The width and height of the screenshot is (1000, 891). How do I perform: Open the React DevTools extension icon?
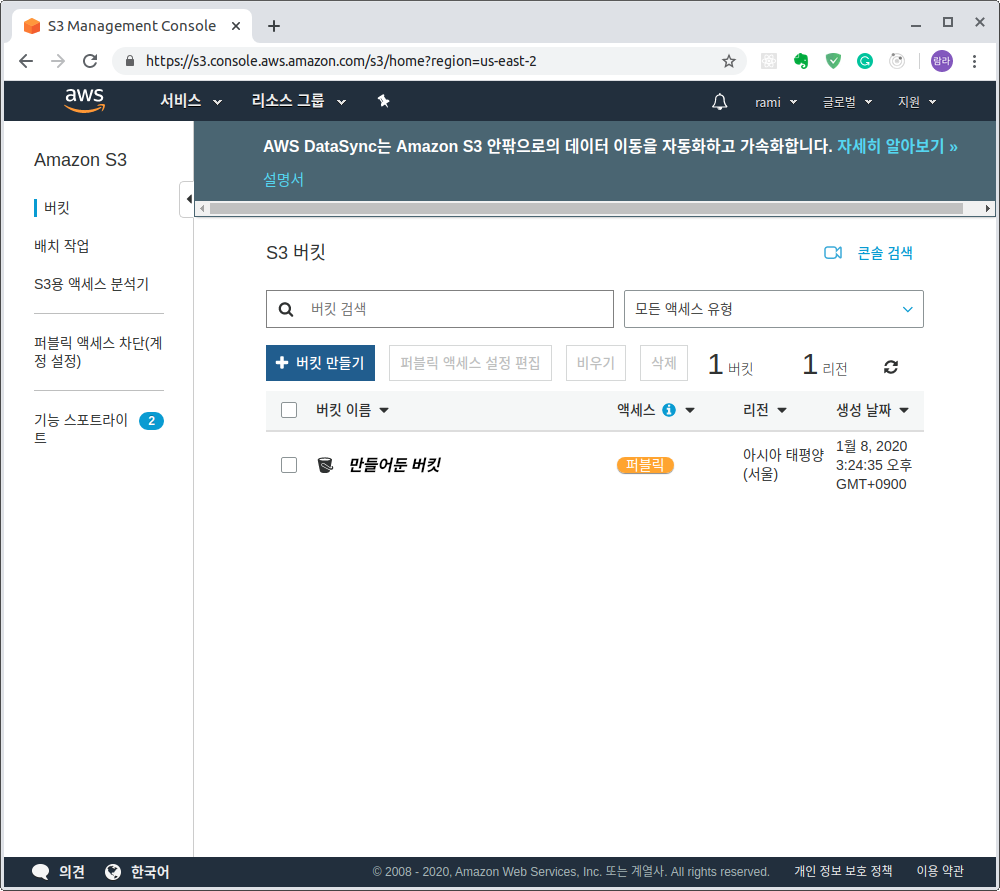tap(769, 61)
